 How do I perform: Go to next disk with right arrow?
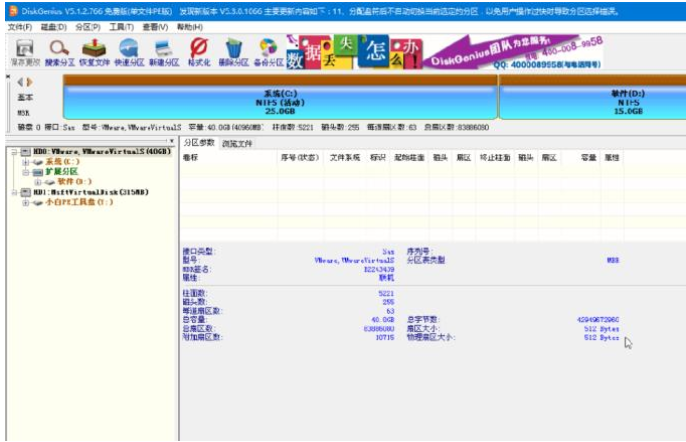pos(29,82)
